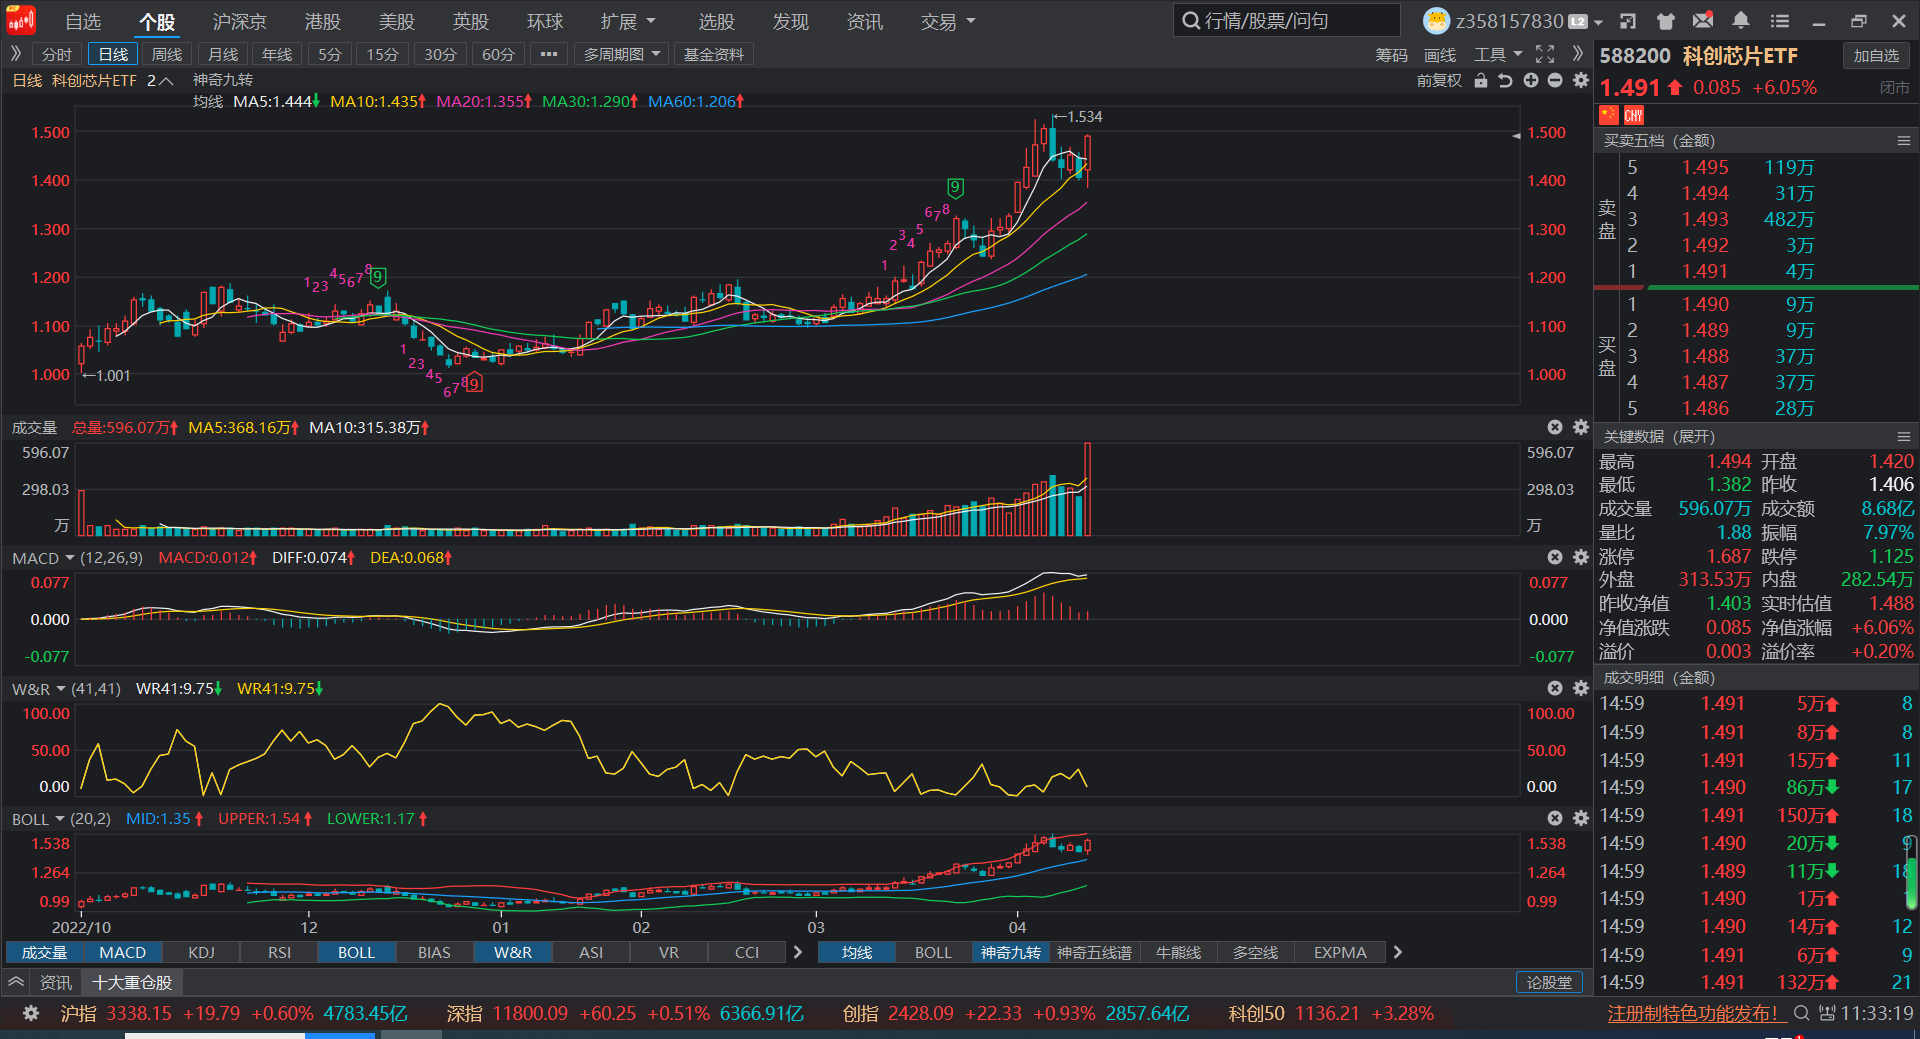Viewport: 1920px width, 1039px height.
Task: Open menu icon of 关键数据 panel
Action: tap(1904, 437)
